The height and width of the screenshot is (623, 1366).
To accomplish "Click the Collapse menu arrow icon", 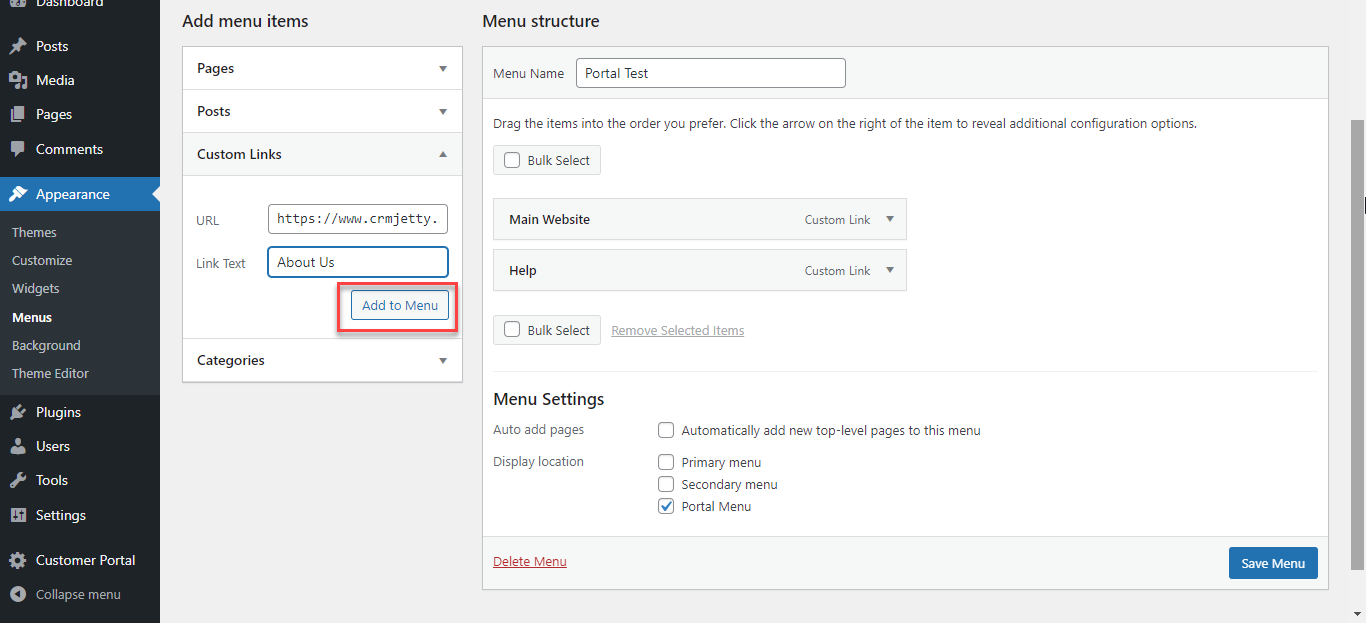I will [18, 594].
